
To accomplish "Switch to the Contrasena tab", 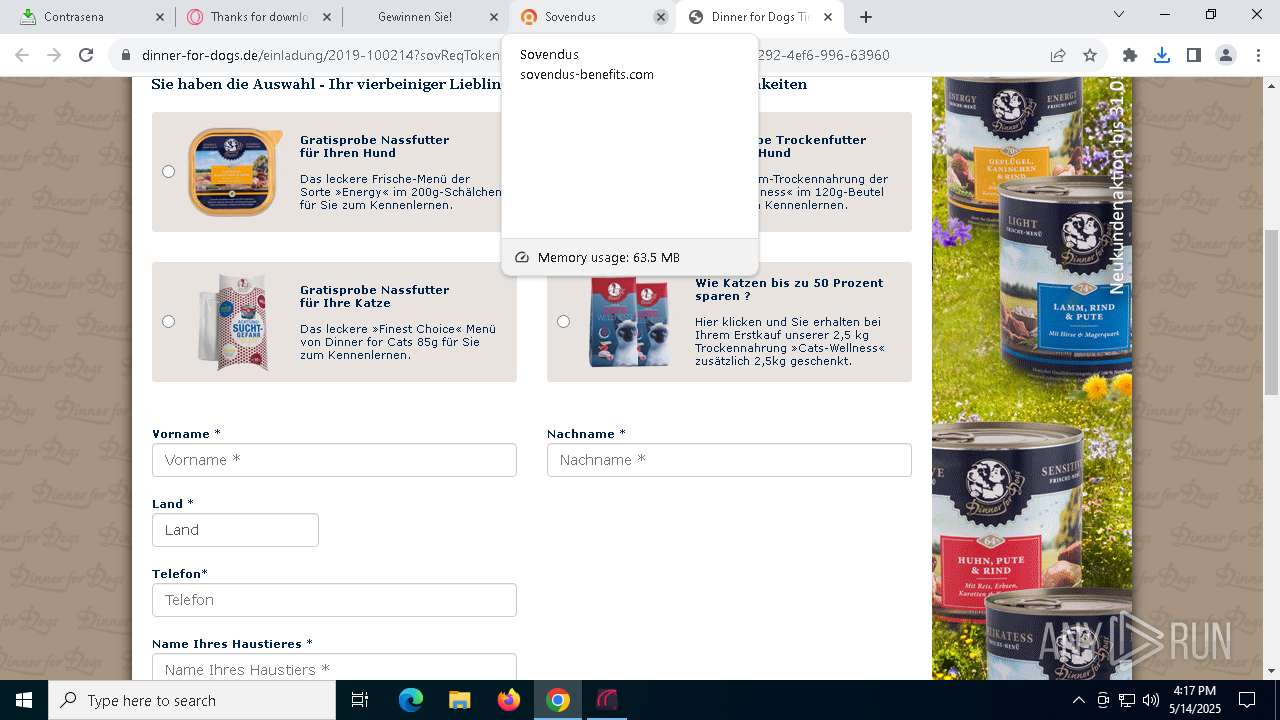I will (x=88, y=17).
